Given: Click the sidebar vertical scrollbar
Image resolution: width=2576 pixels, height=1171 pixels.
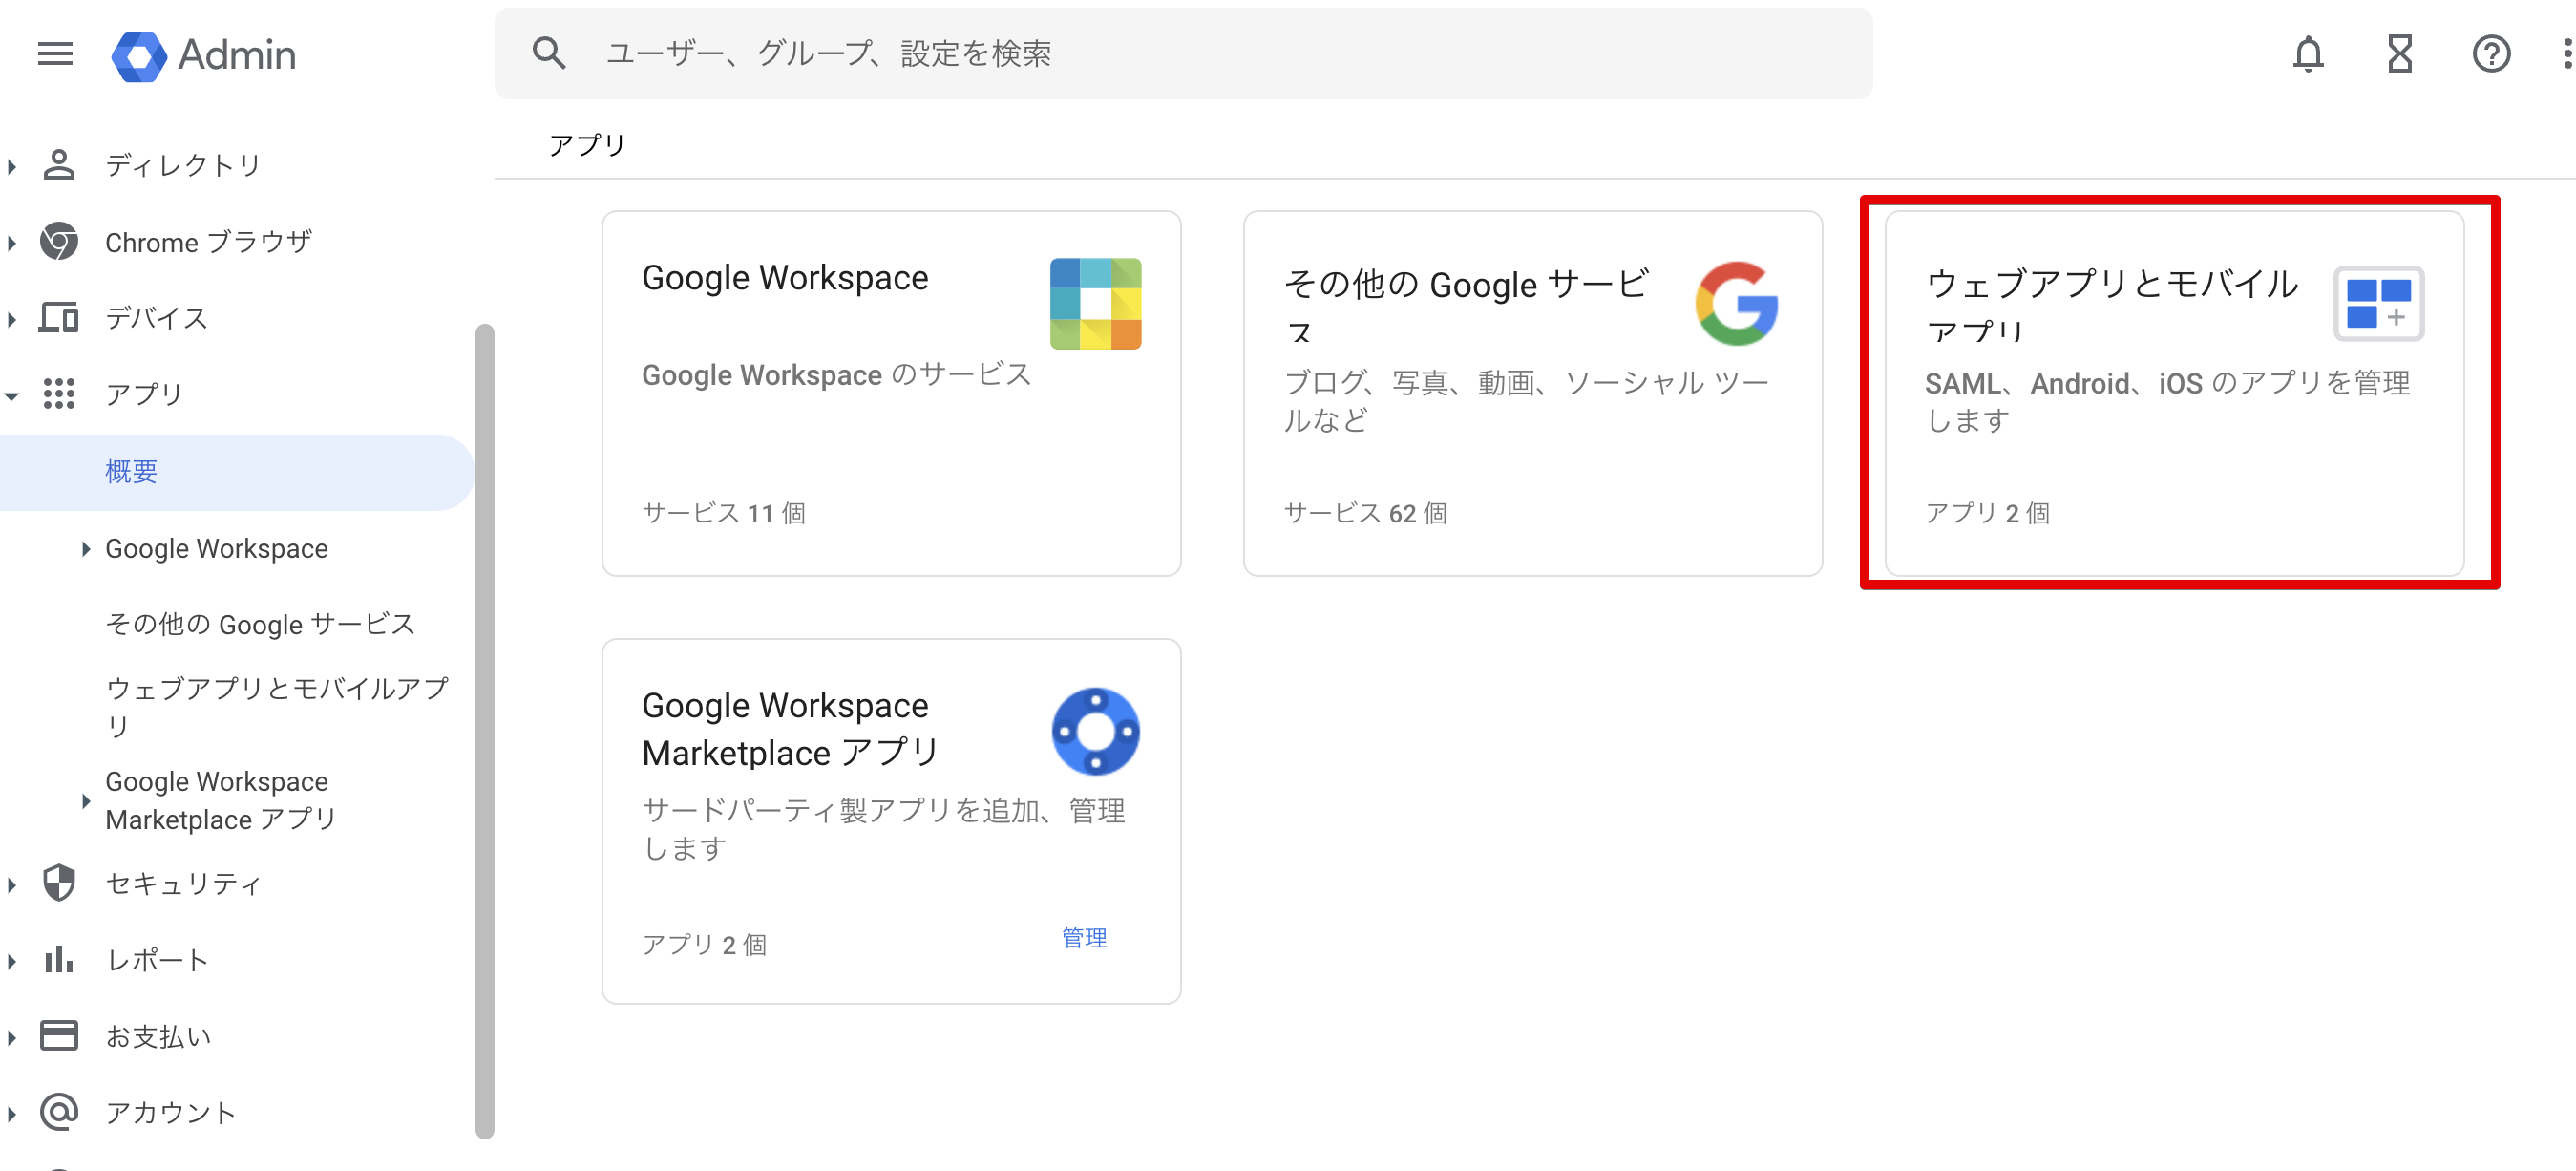Looking at the screenshot, I should tap(485, 730).
